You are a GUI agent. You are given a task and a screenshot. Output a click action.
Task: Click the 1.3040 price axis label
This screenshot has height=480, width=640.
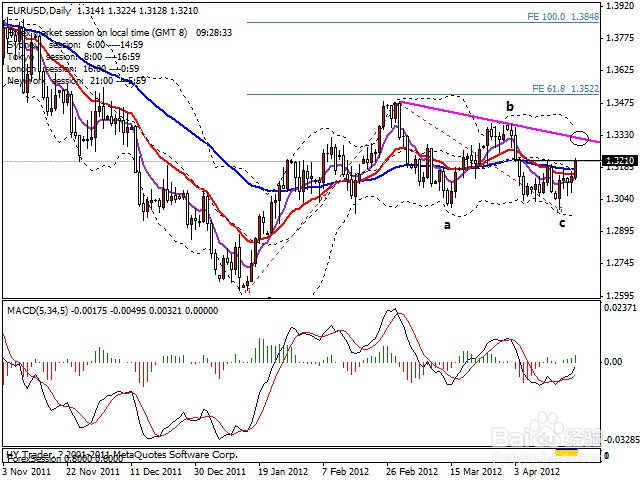coord(620,199)
